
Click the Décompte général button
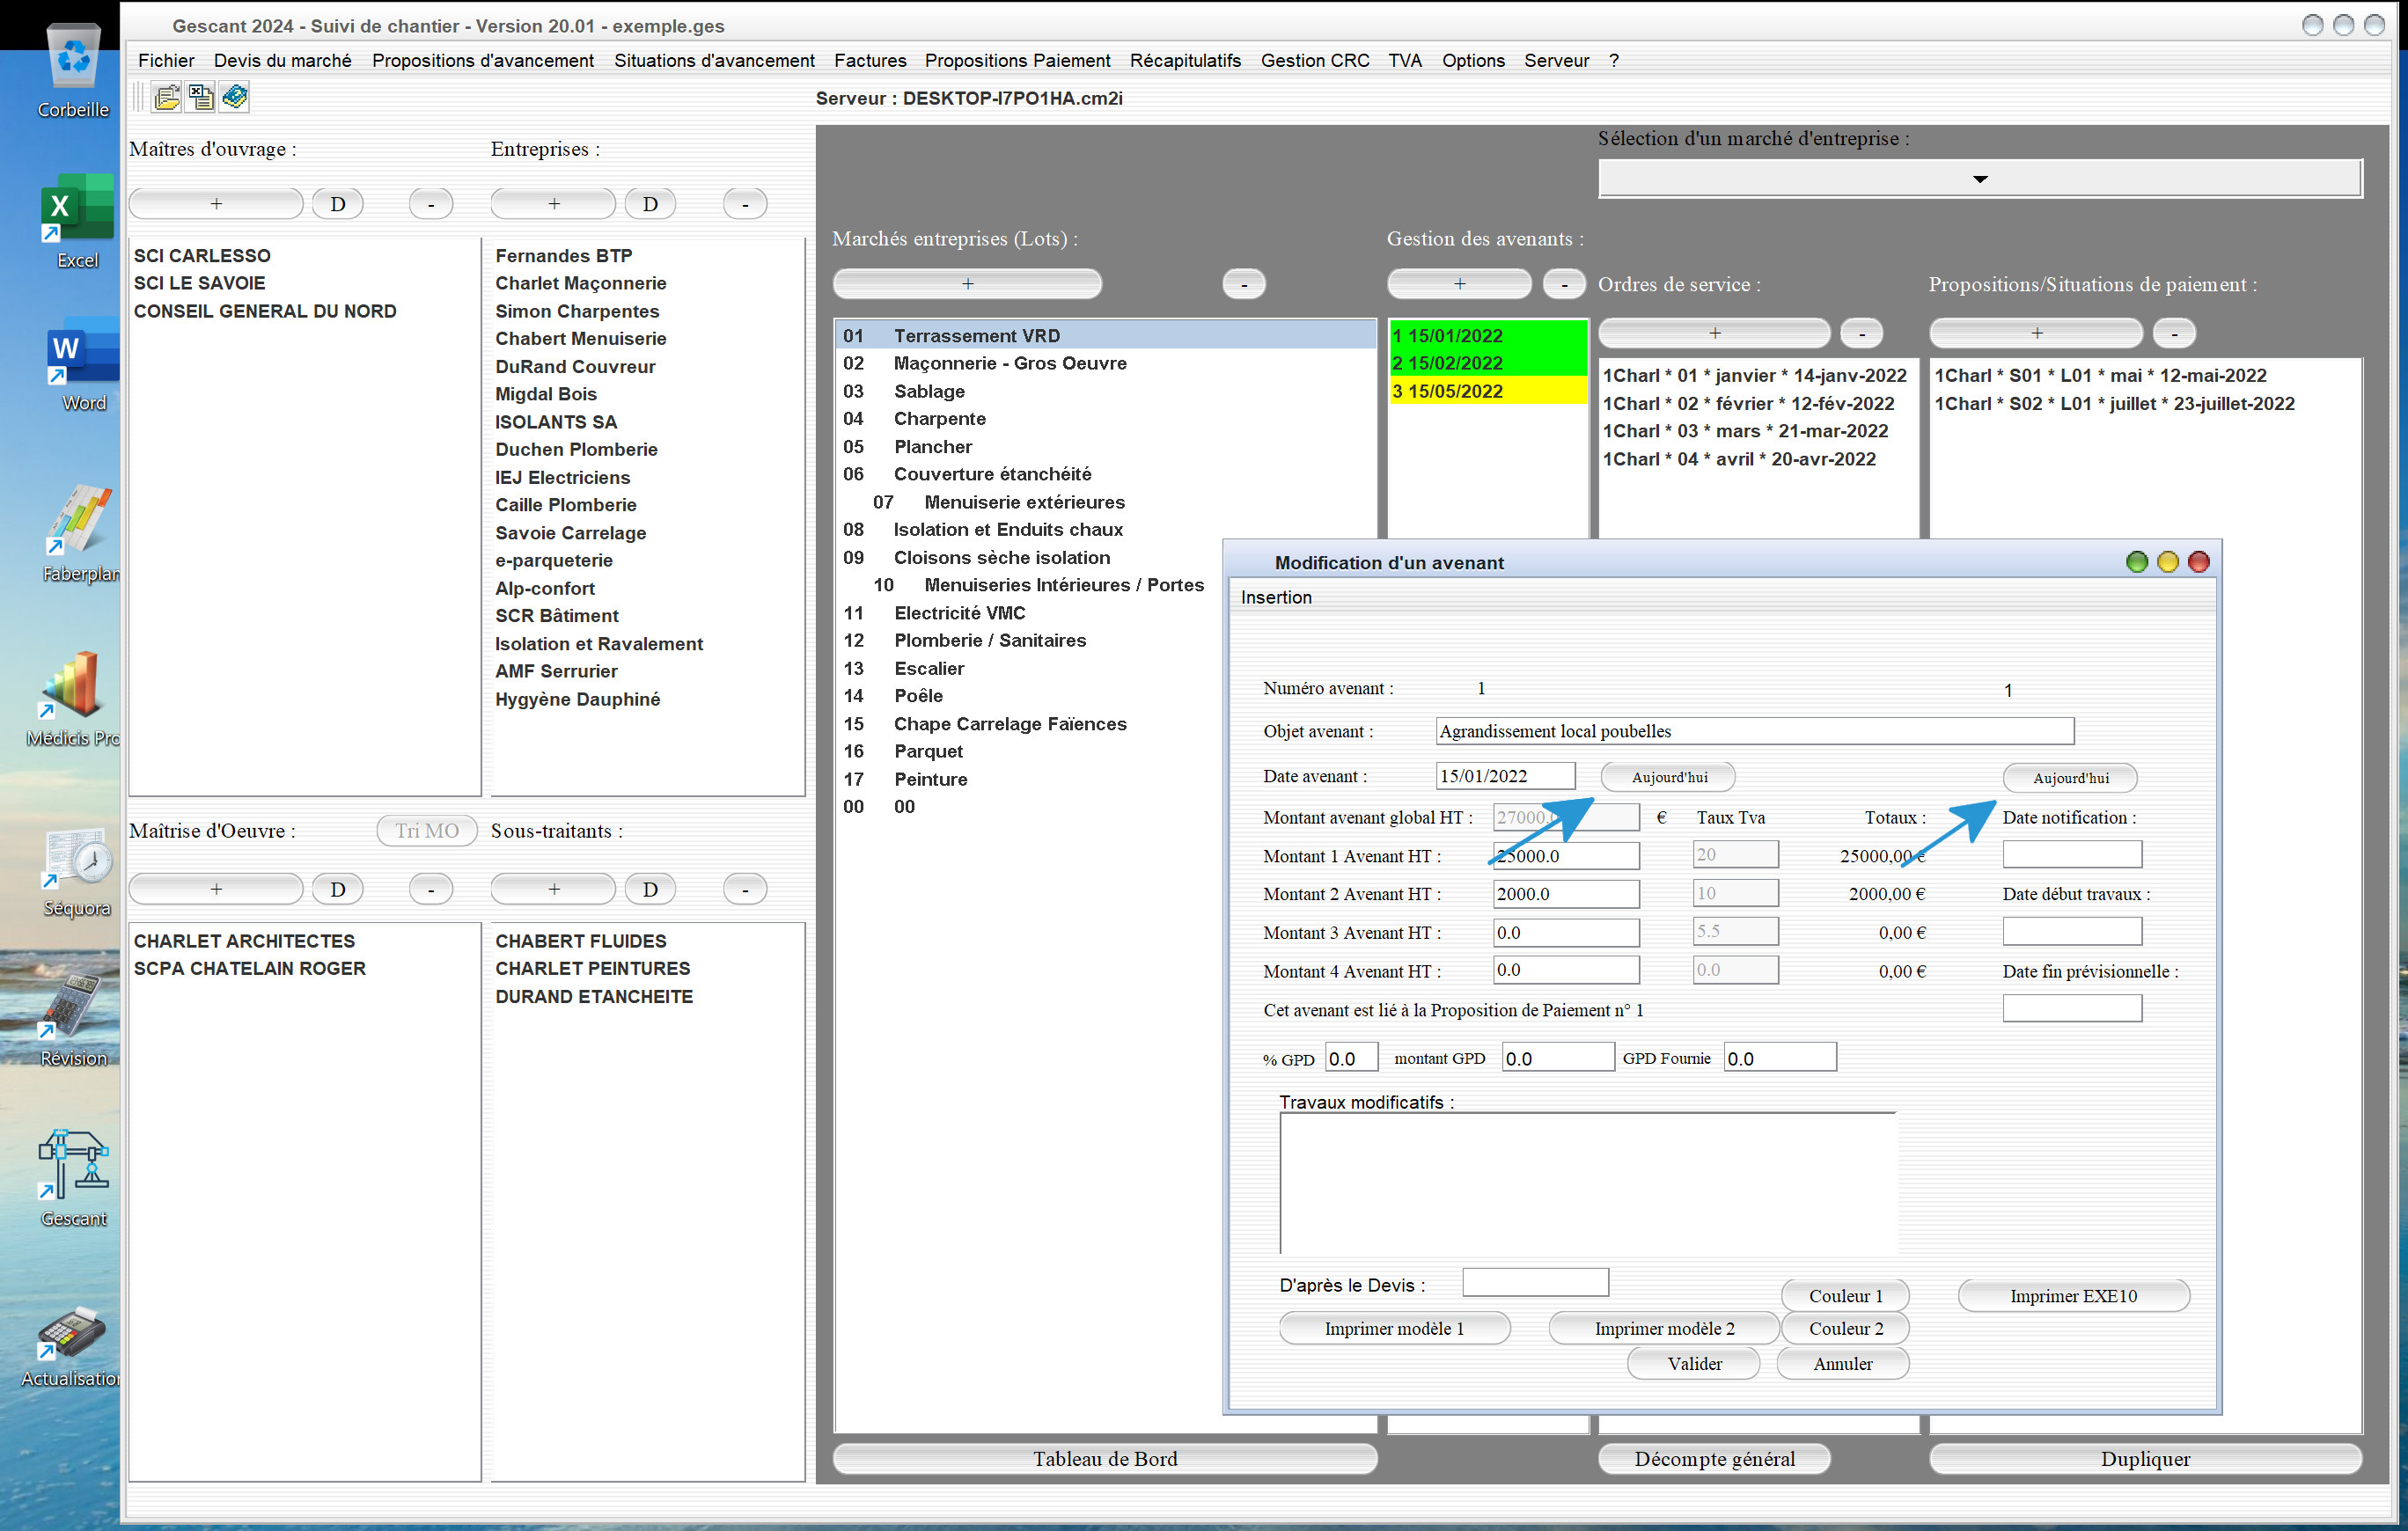pyautogui.click(x=1714, y=1459)
